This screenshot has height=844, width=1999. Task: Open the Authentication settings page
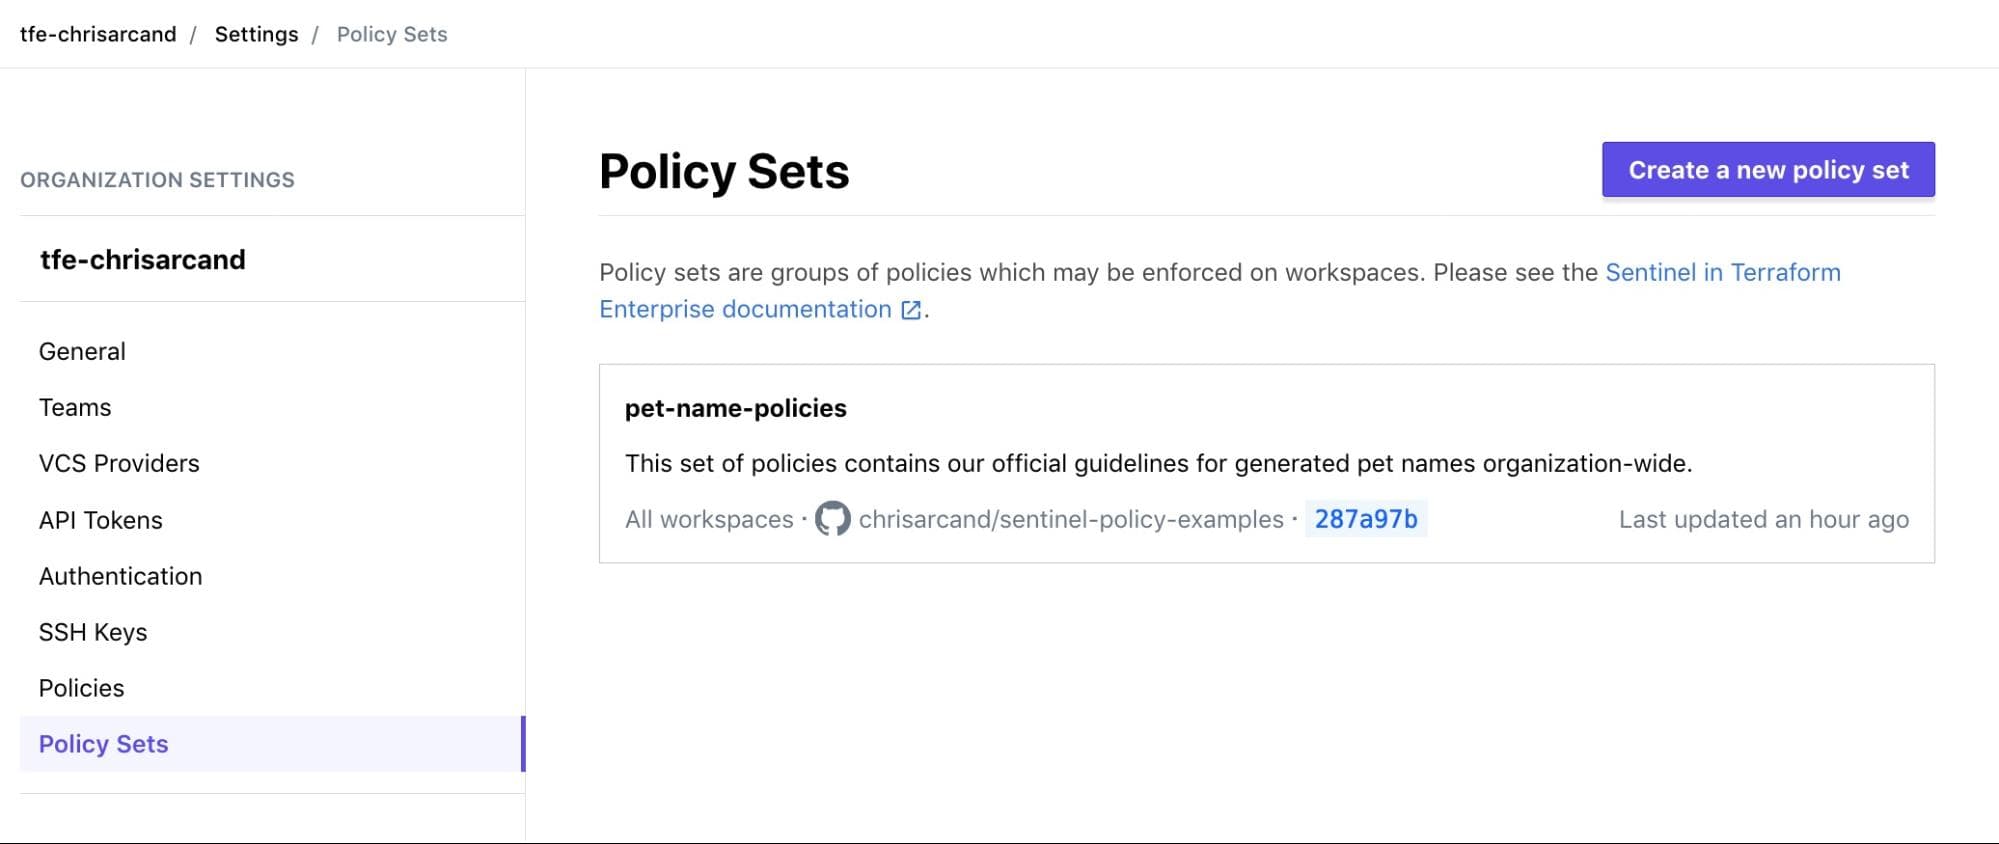click(x=120, y=576)
